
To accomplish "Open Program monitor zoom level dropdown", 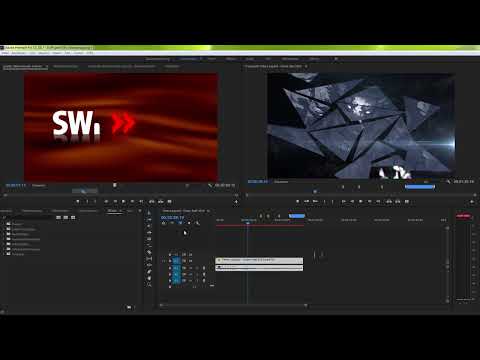I will [282, 182].
